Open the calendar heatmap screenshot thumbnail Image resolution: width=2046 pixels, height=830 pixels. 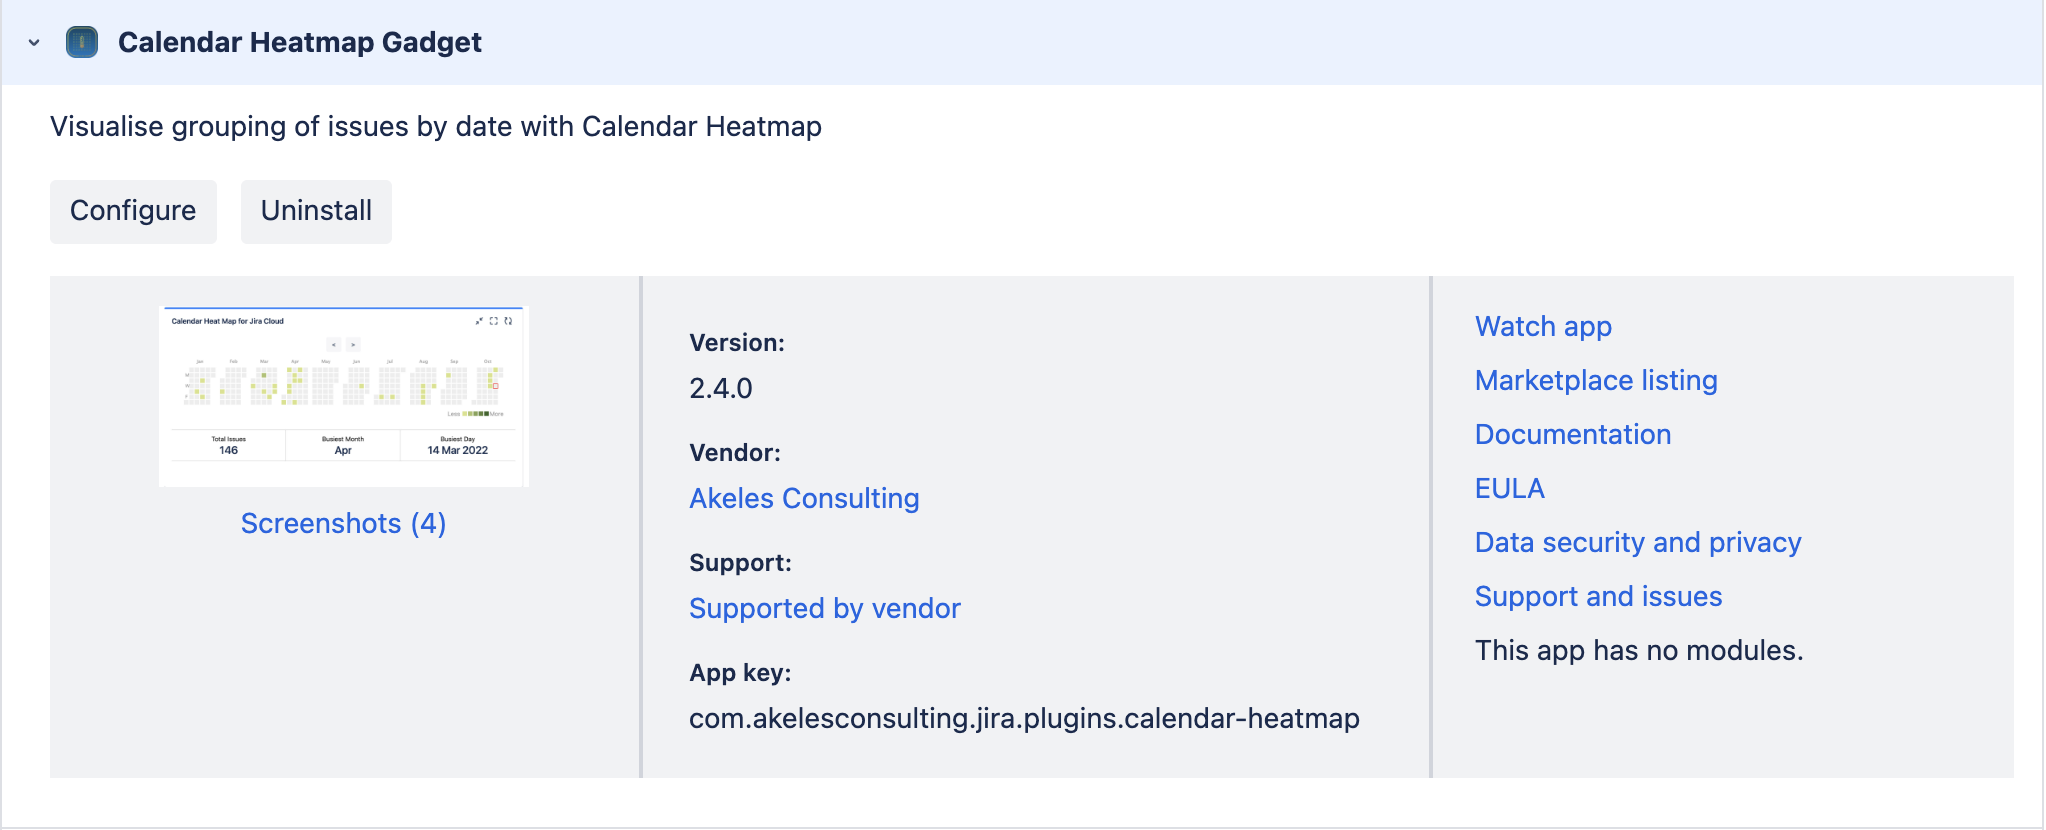(x=343, y=396)
